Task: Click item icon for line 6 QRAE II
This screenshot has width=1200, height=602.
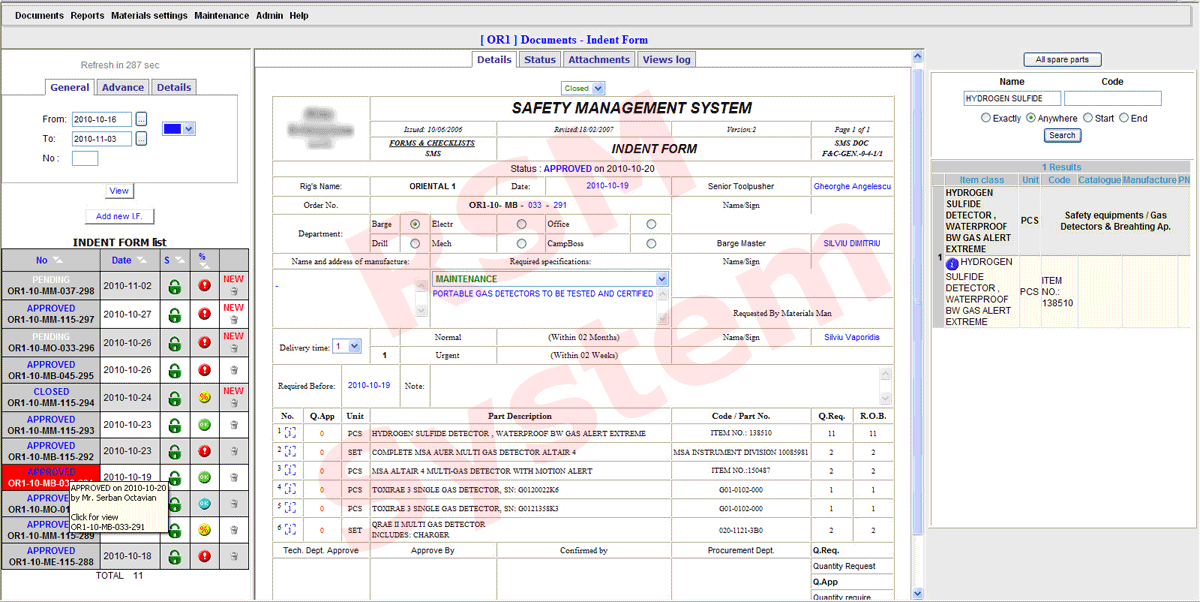Action: pyautogui.click(x=290, y=529)
